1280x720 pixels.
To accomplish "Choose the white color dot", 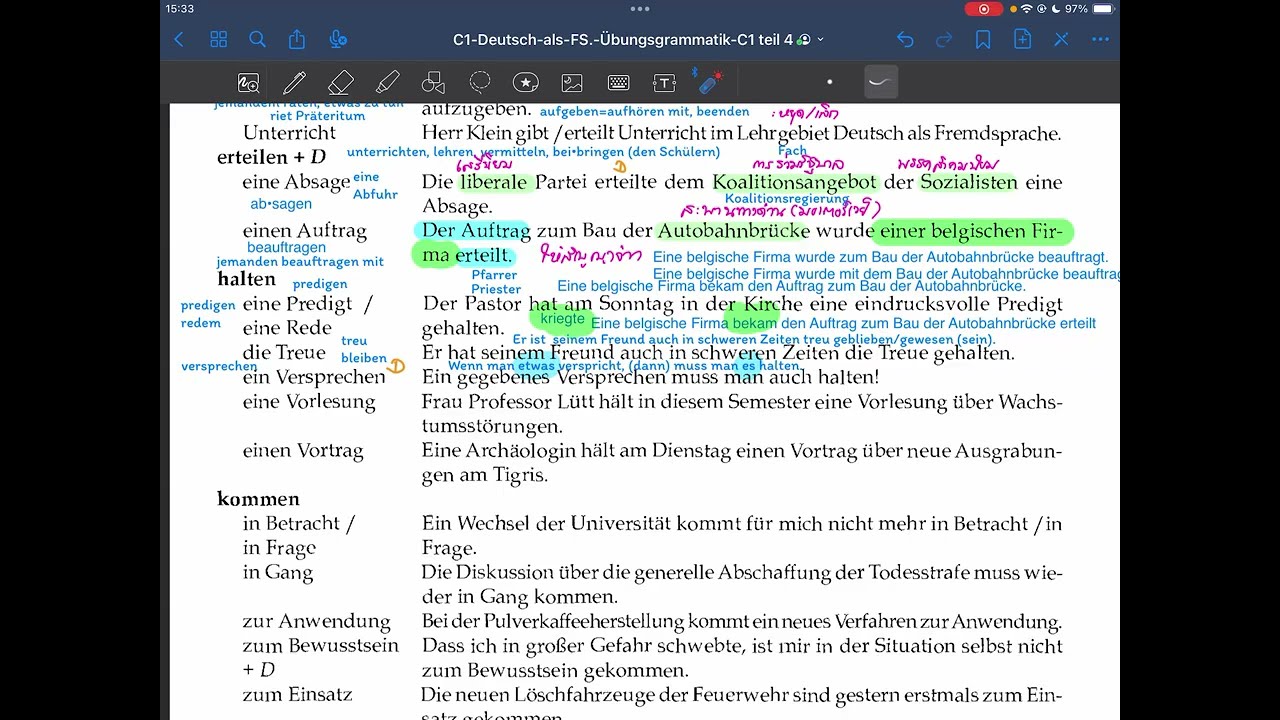I will [x=829, y=82].
